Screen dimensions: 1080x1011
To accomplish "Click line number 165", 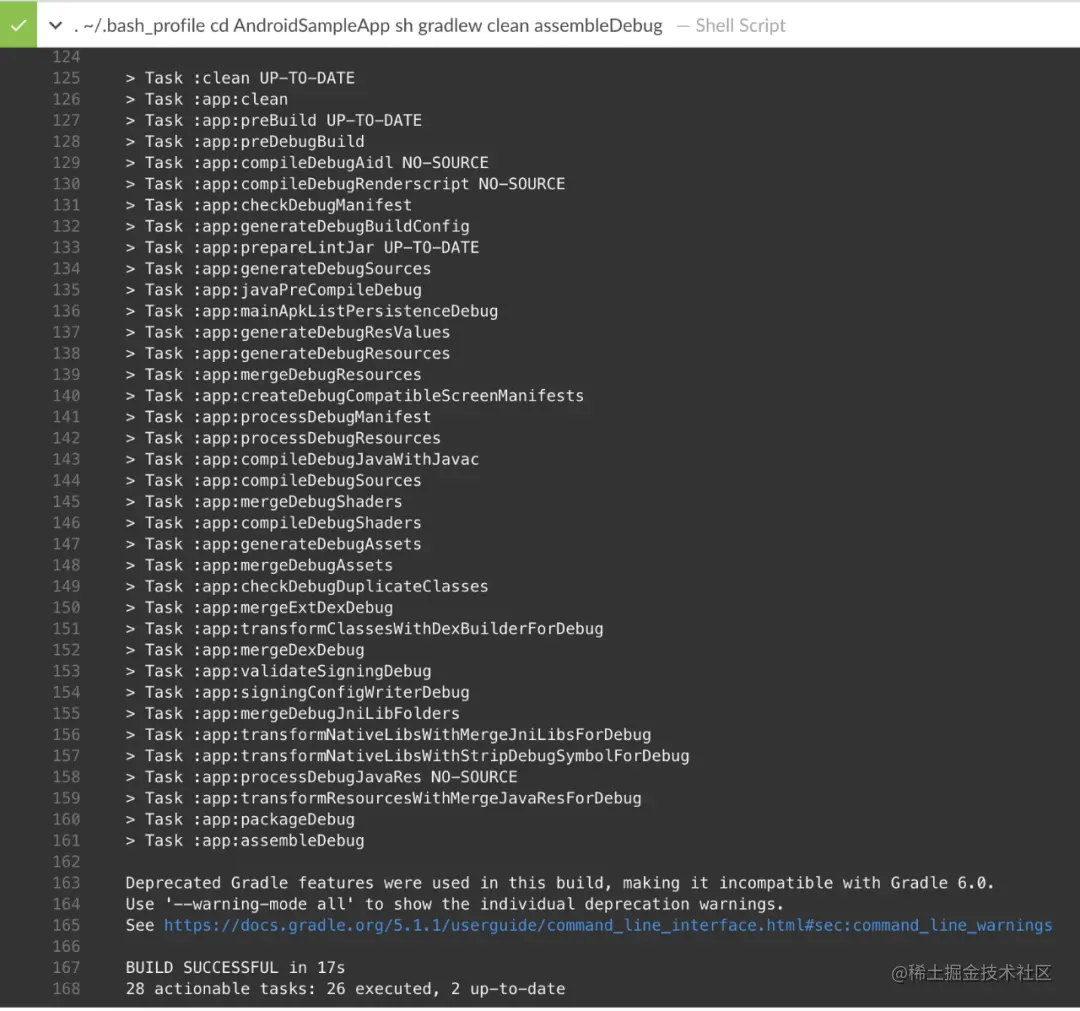I will pos(66,925).
